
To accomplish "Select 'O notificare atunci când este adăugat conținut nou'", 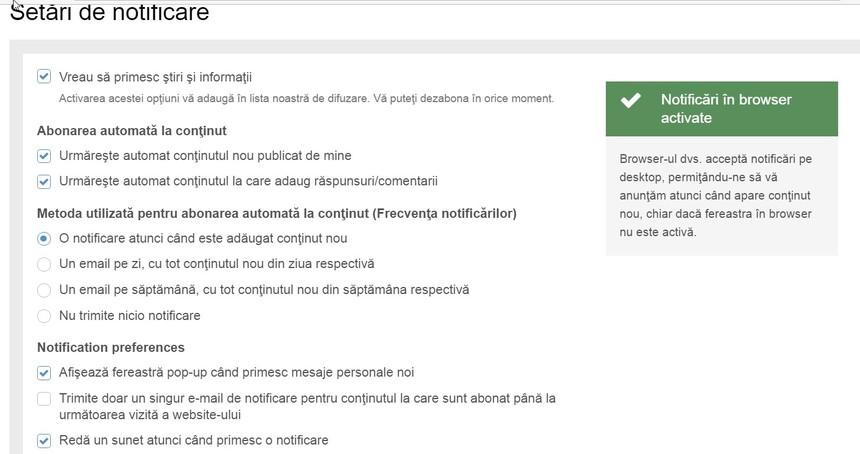I will (44, 238).
